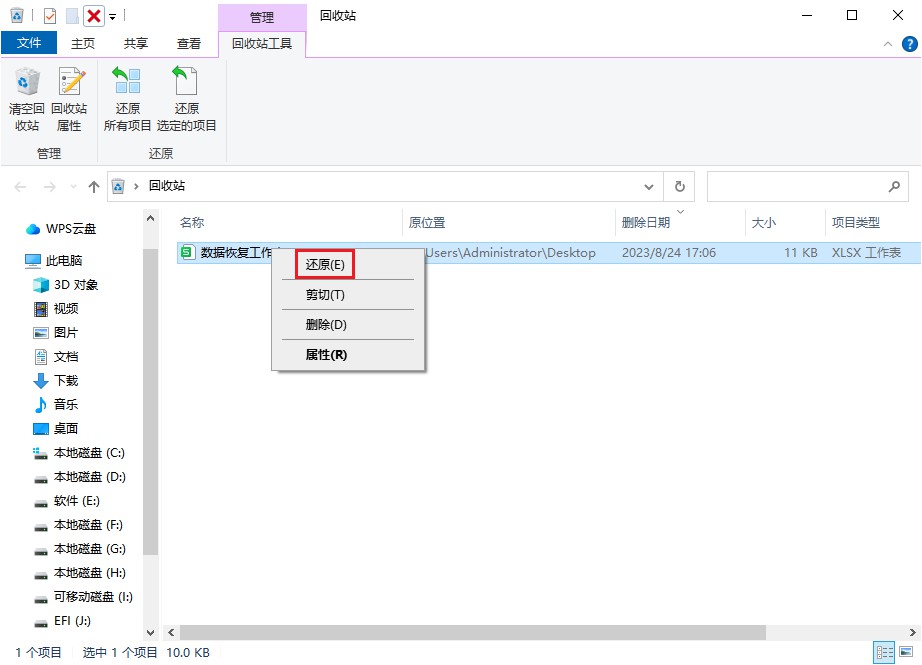
Task: Click the navigation pane scroll-up arrow
Action: tap(151, 219)
